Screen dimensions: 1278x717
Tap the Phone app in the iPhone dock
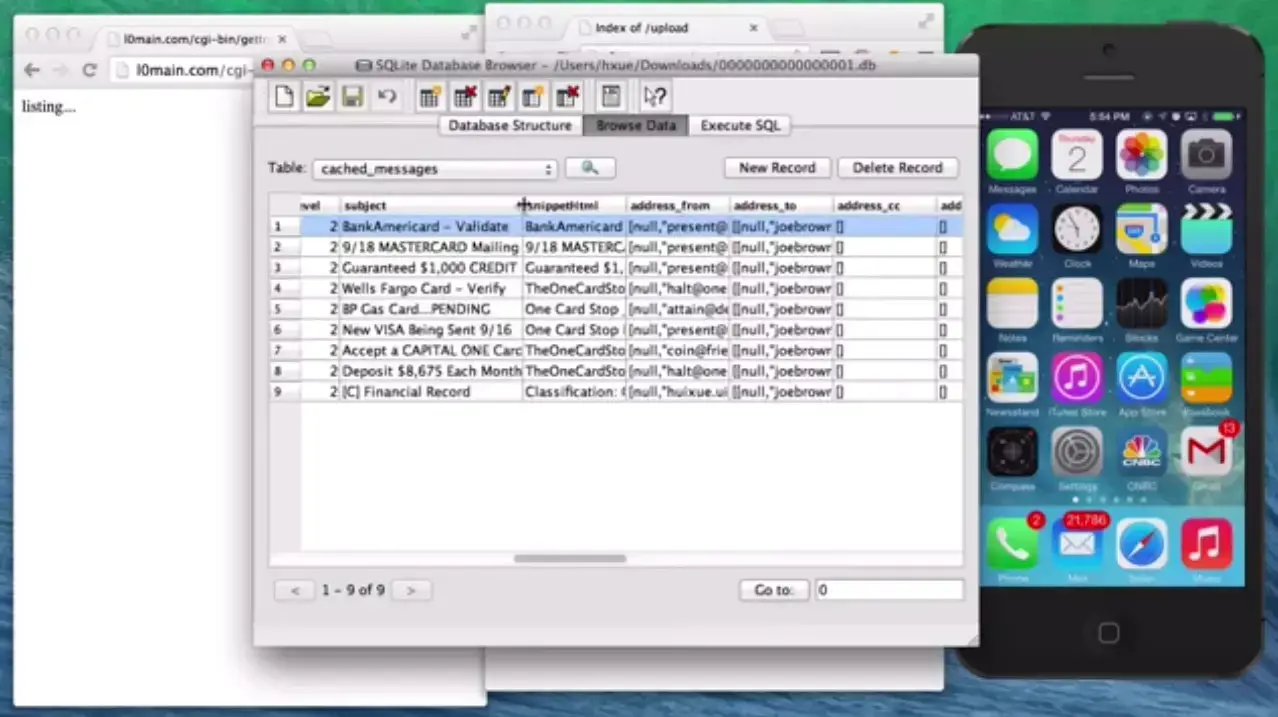pyautogui.click(x=1012, y=543)
